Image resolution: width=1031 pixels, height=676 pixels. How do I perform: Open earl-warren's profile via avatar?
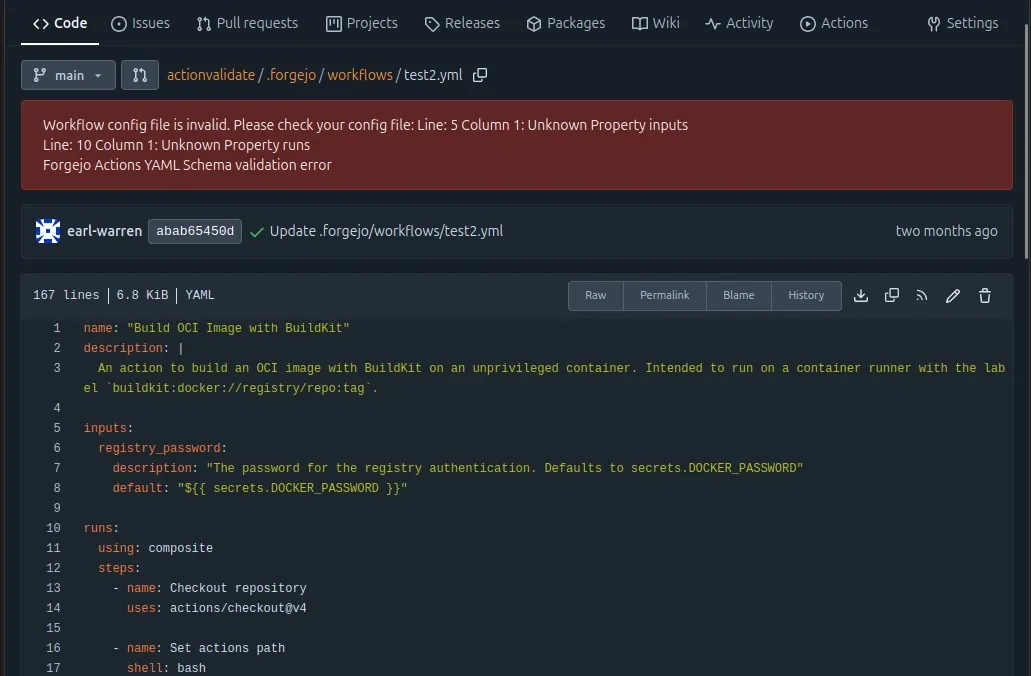[x=47, y=231]
